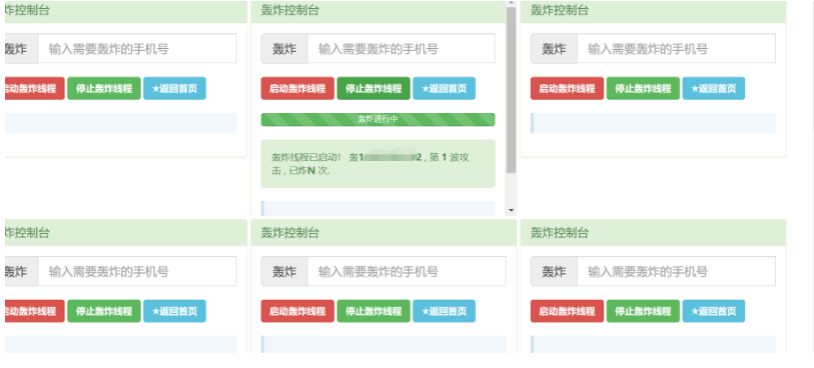The height and width of the screenshot is (368, 814).
Task: Click ★返回首页 in the top-right panel
Action: (713, 88)
